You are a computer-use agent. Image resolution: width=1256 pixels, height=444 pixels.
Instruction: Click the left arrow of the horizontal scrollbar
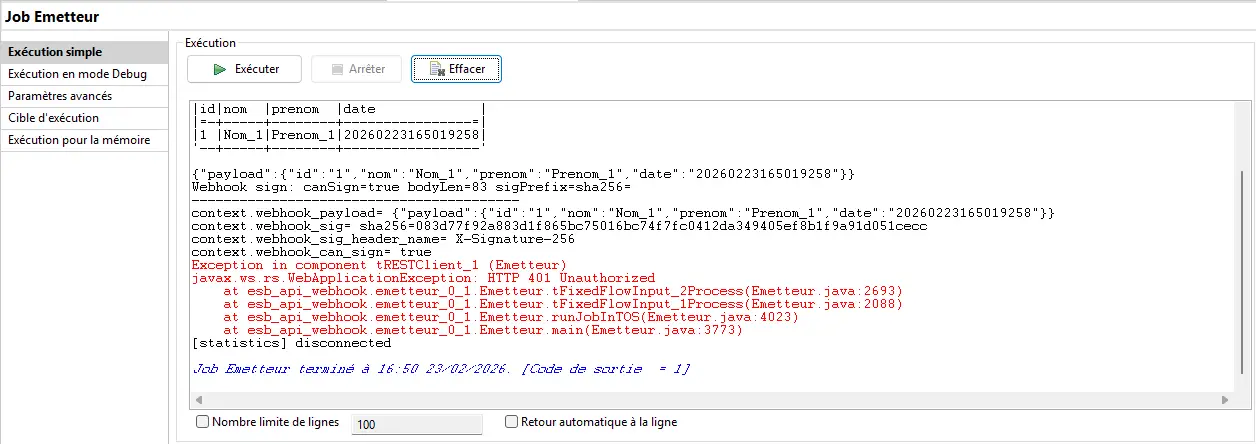coord(197,401)
